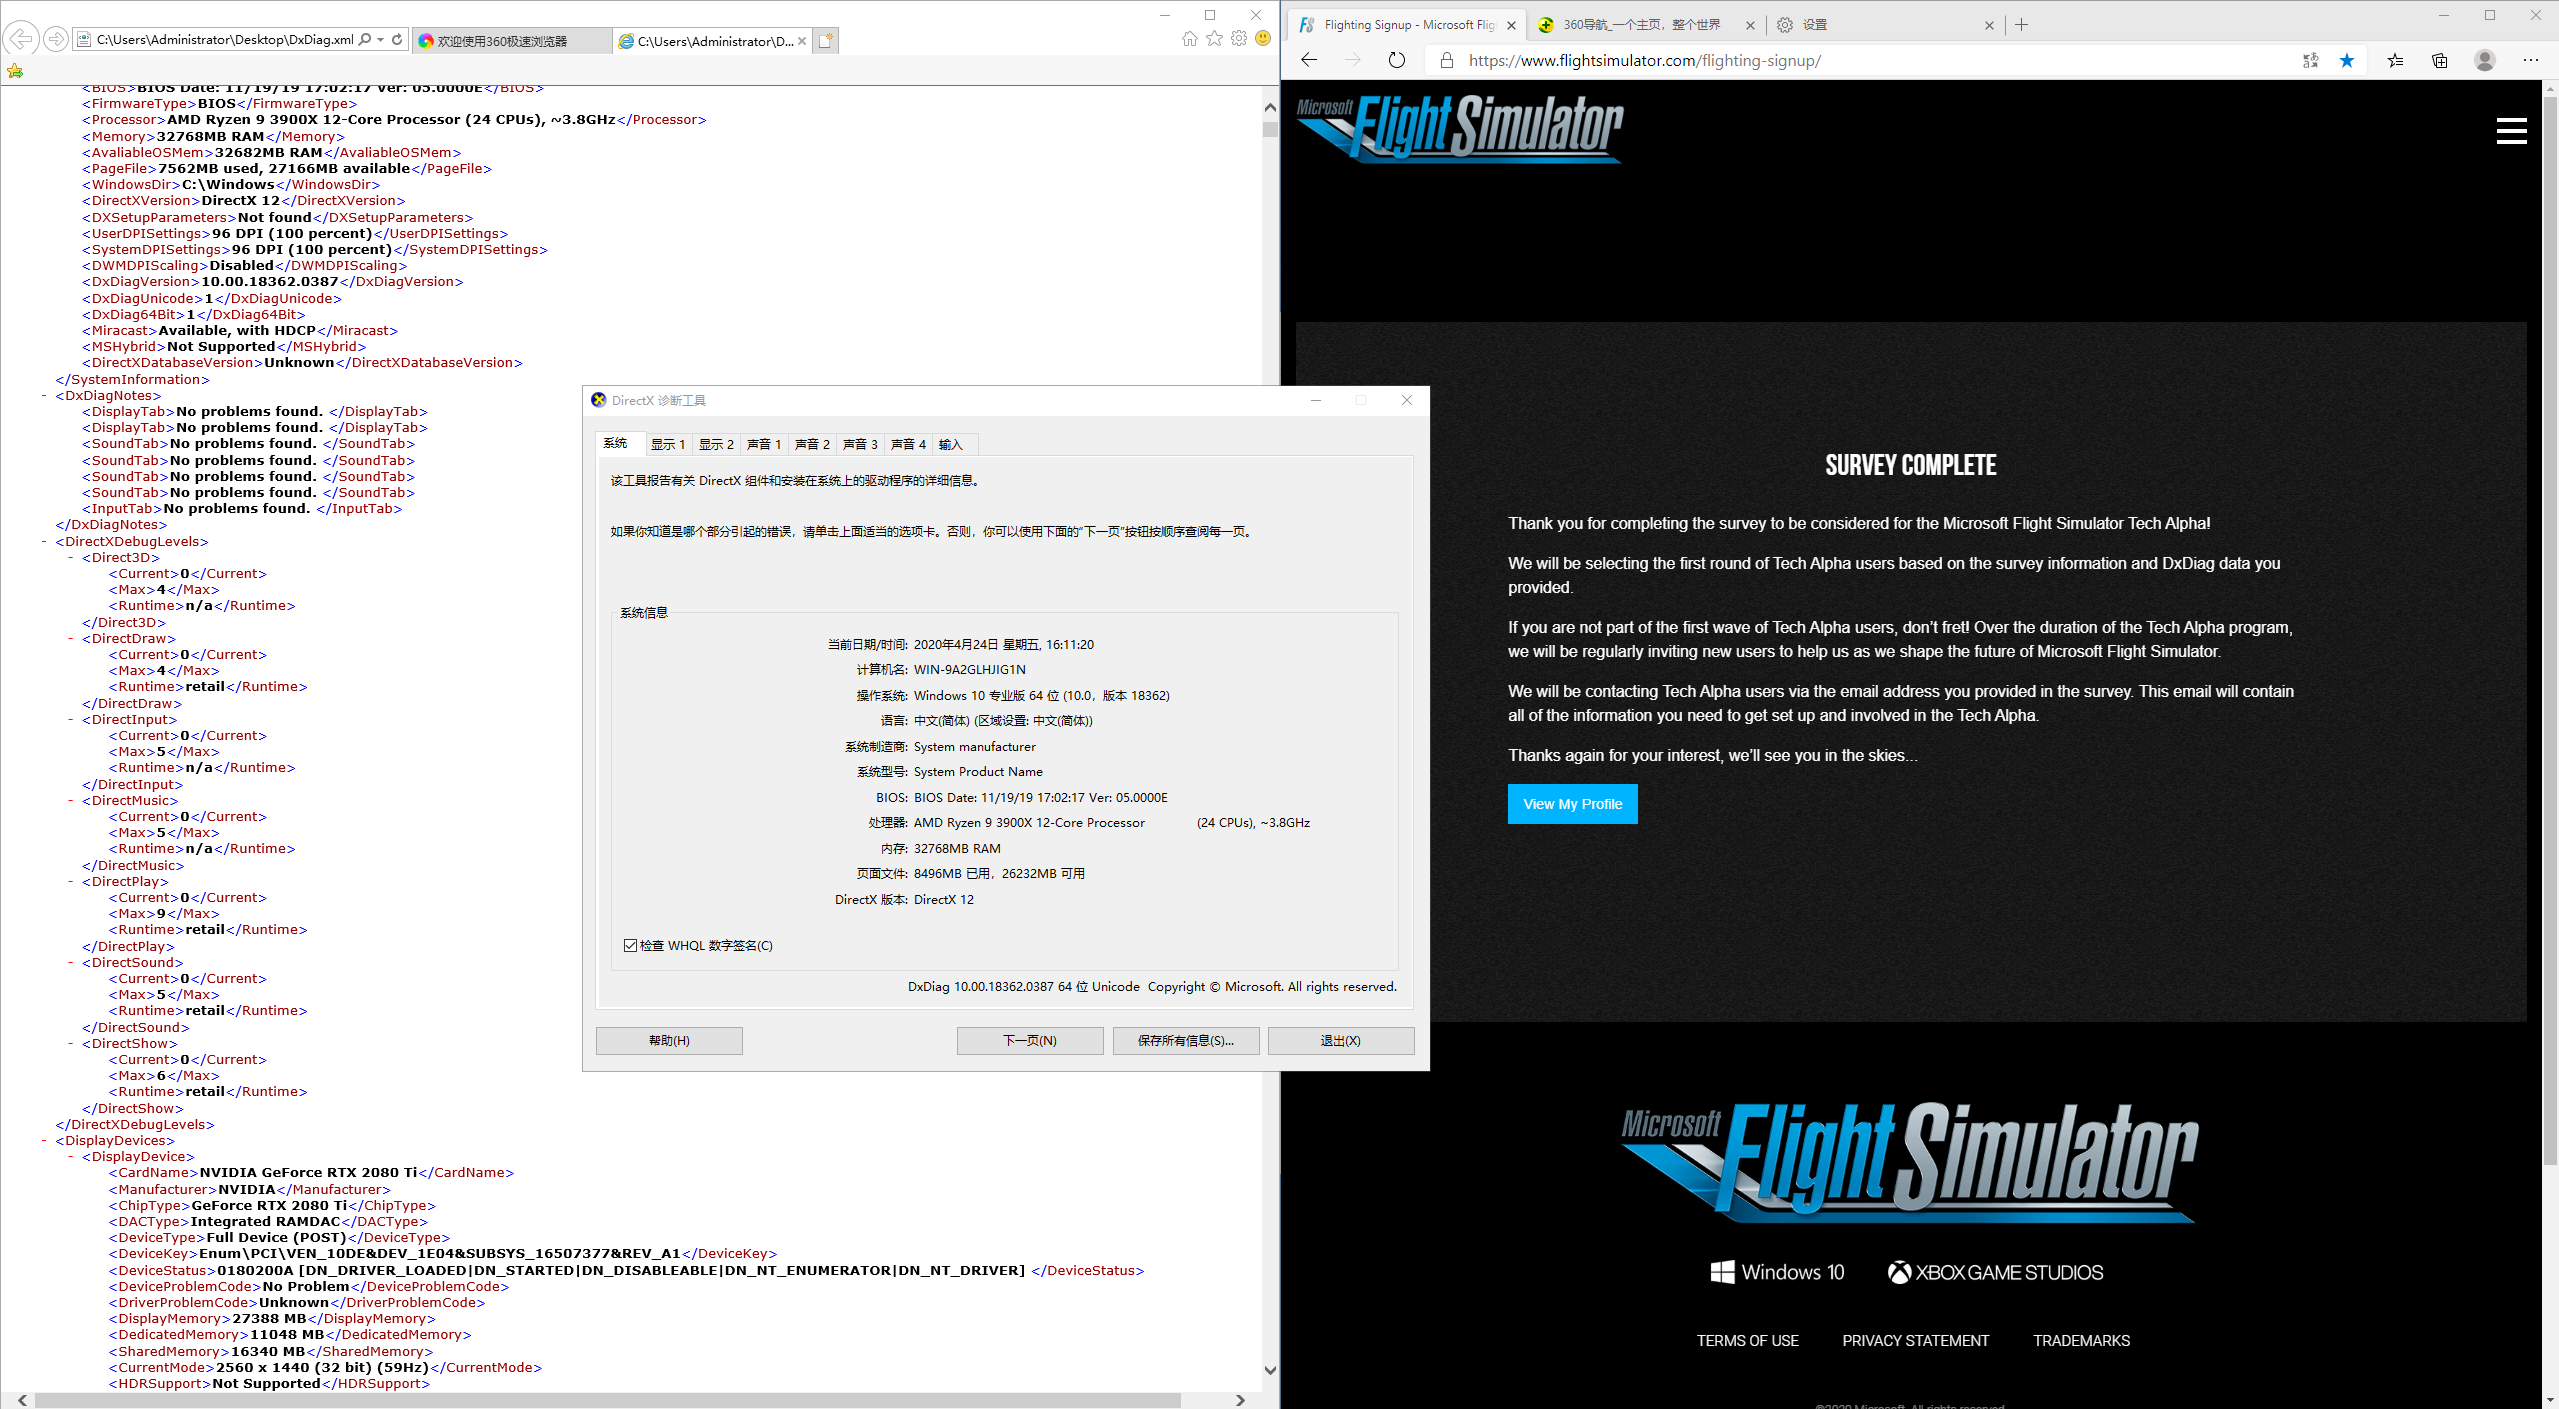Open Edge settings and more menu
Image resolution: width=2559 pixels, height=1409 pixels.
(x=2531, y=61)
